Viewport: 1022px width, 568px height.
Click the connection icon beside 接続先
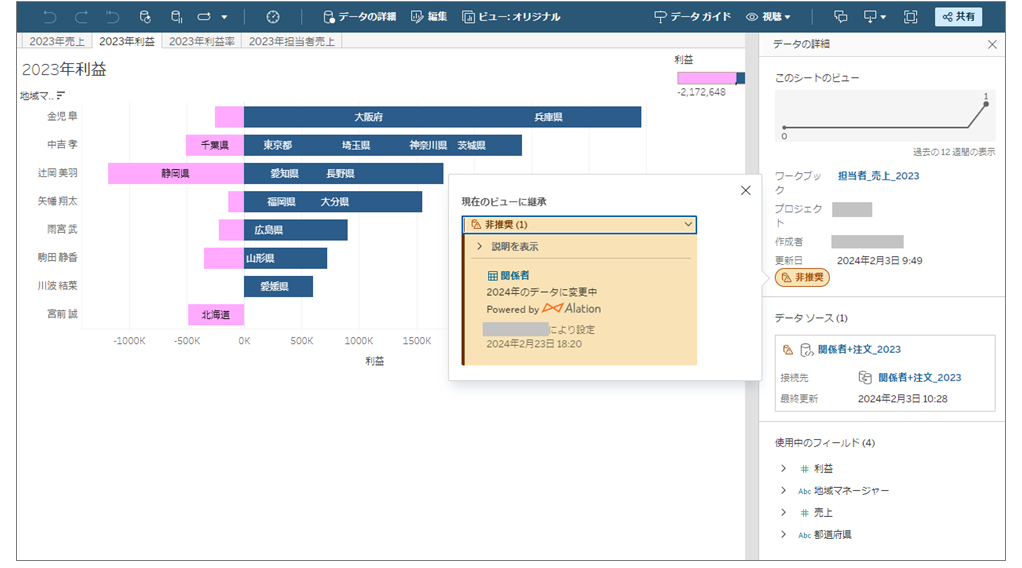pos(865,378)
